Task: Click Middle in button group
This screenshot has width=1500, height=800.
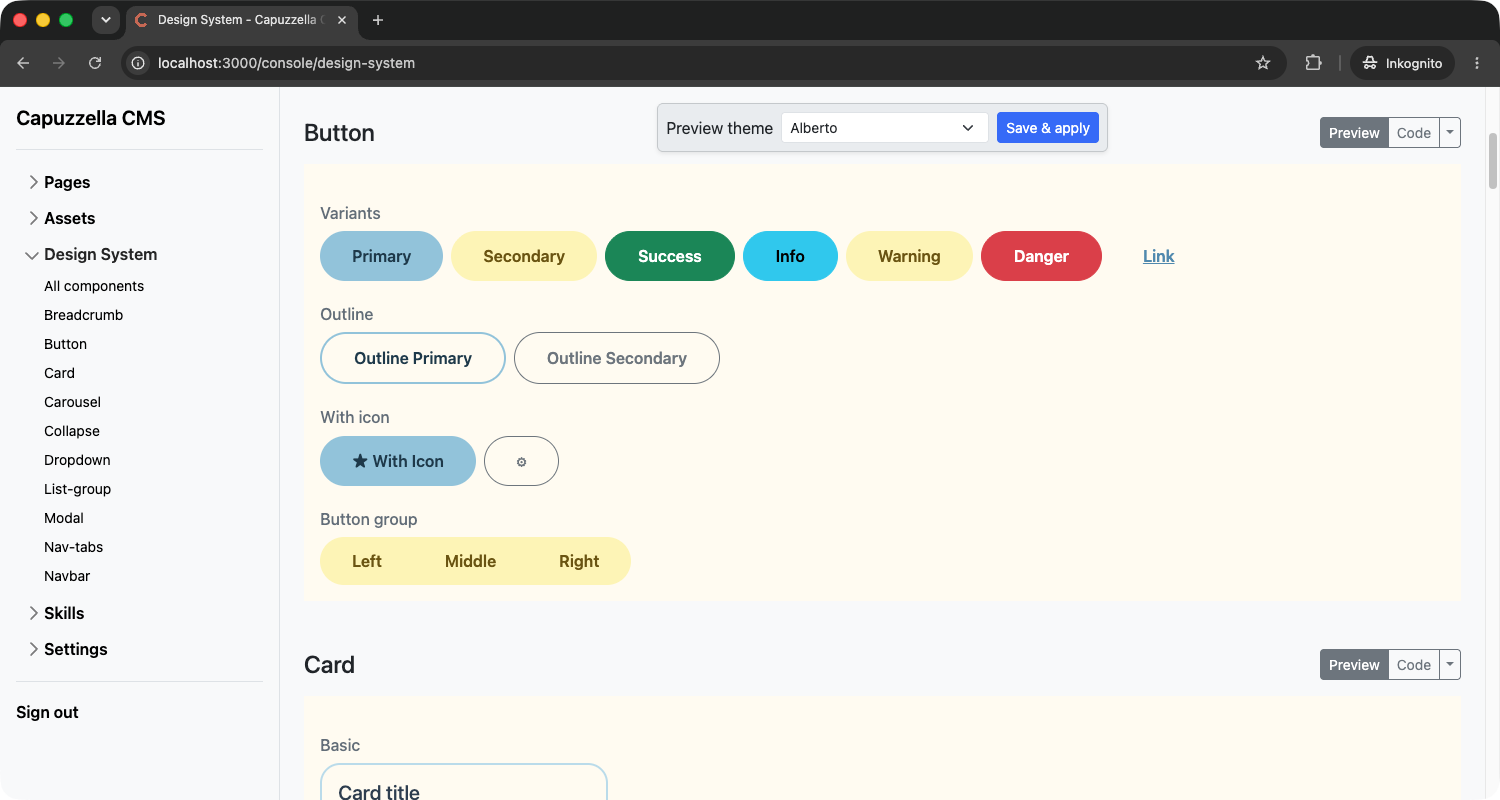Action: click(471, 561)
